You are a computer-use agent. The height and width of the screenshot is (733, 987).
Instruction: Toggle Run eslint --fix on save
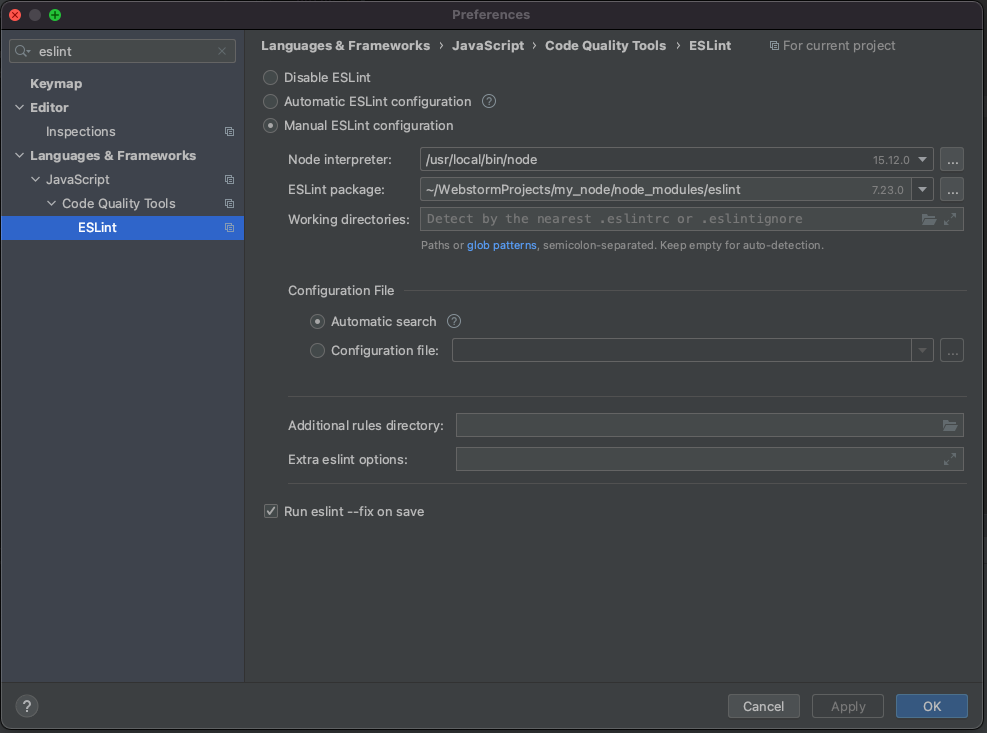coord(271,511)
